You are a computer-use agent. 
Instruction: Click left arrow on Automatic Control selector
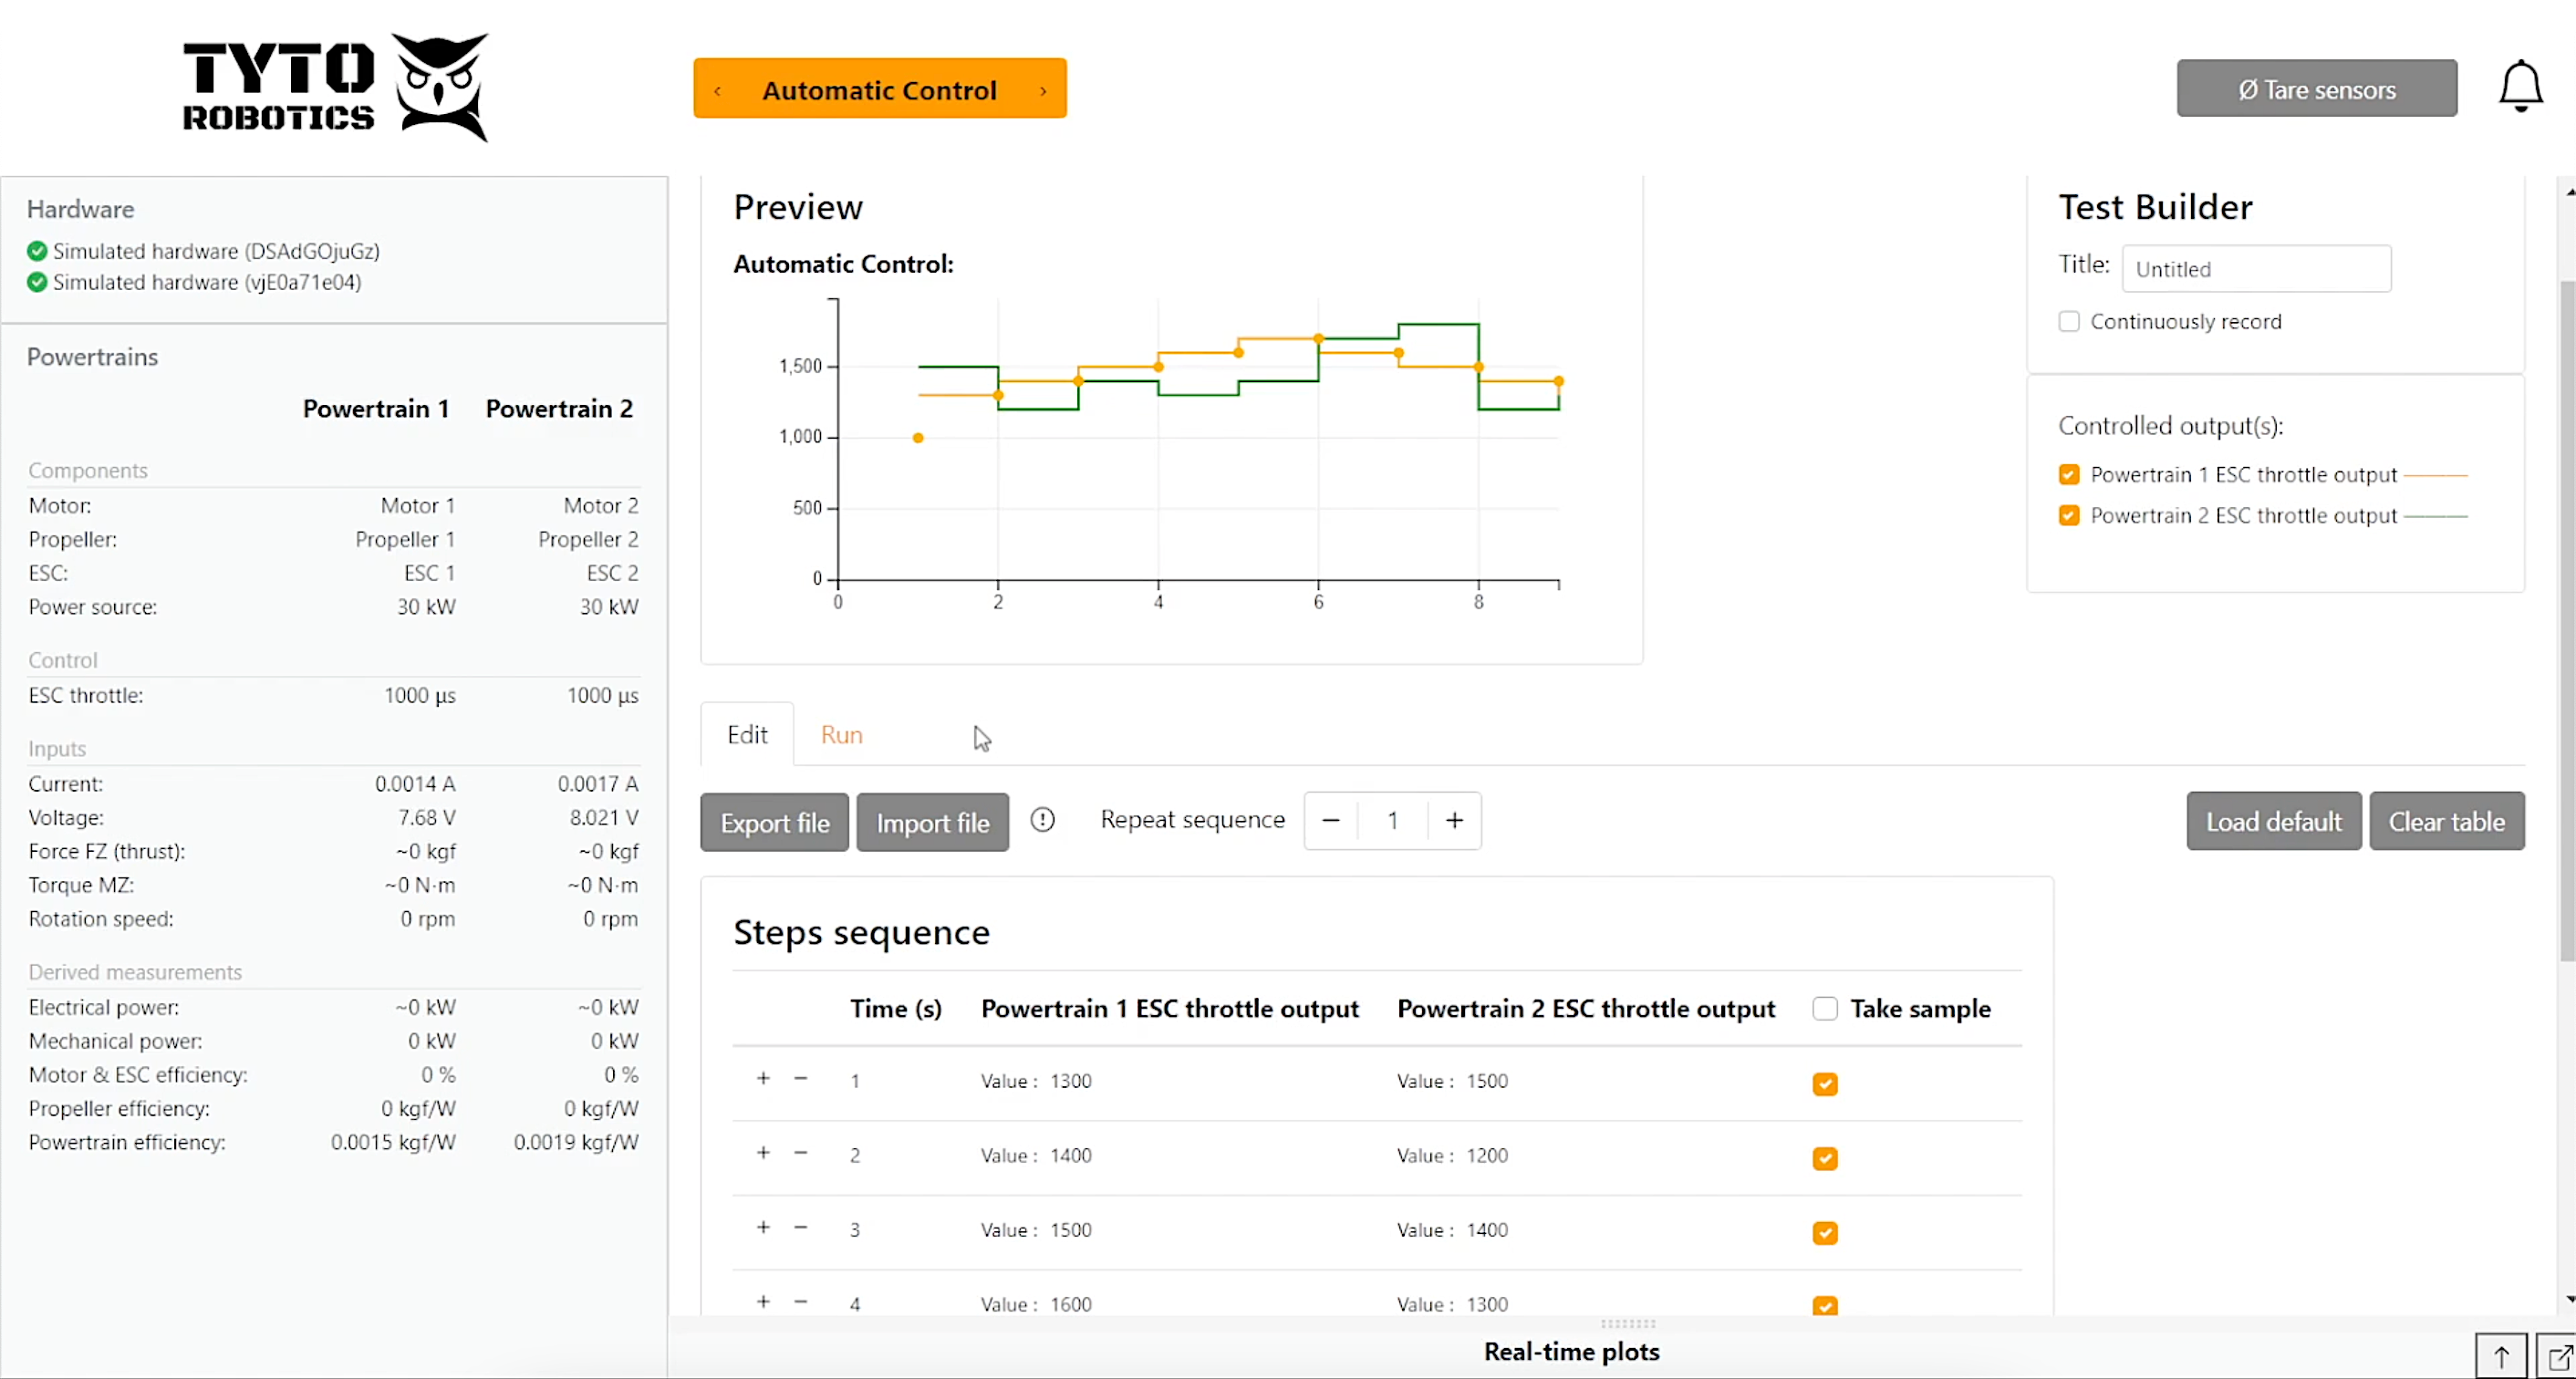pos(718,89)
